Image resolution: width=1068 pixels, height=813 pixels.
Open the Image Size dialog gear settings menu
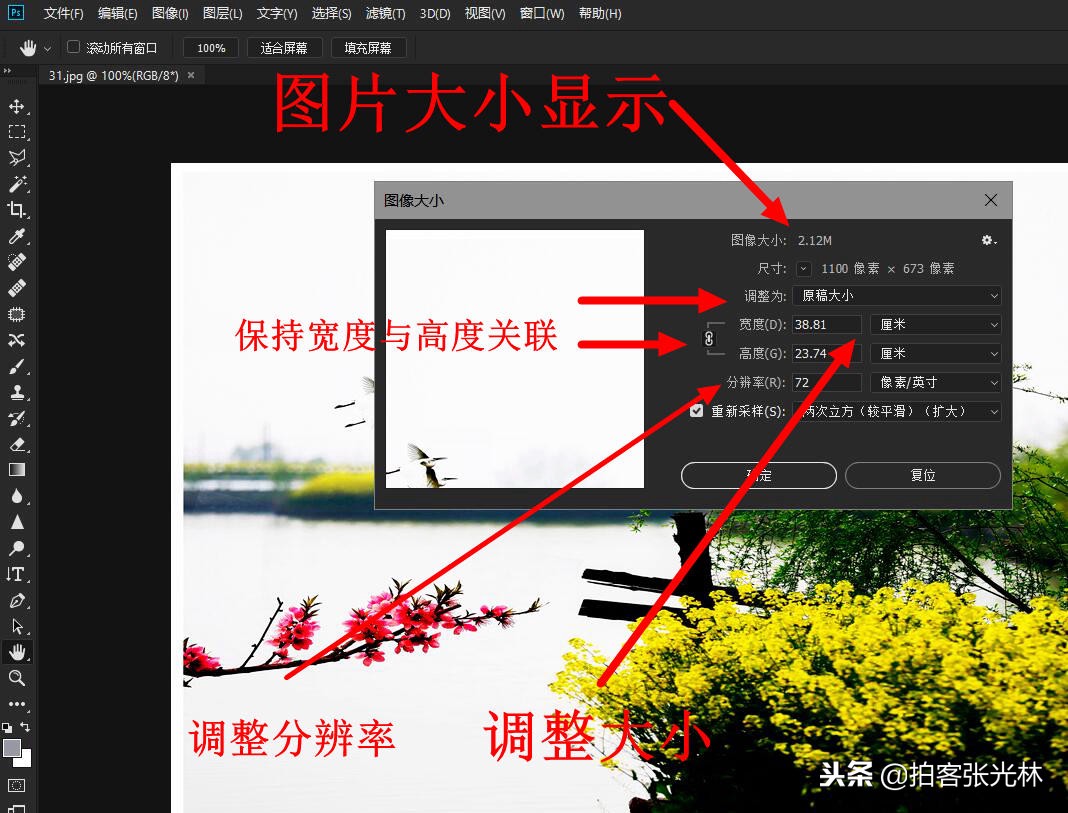pyautogui.click(x=988, y=240)
